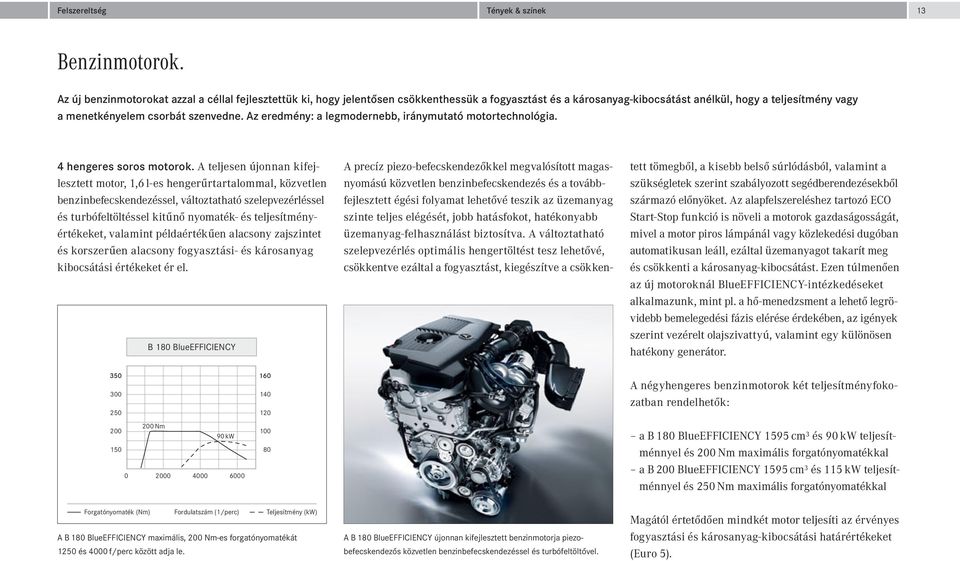Click the 2000 value on the rpm axis
The width and height of the screenshot is (960, 561).
tap(163, 476)
